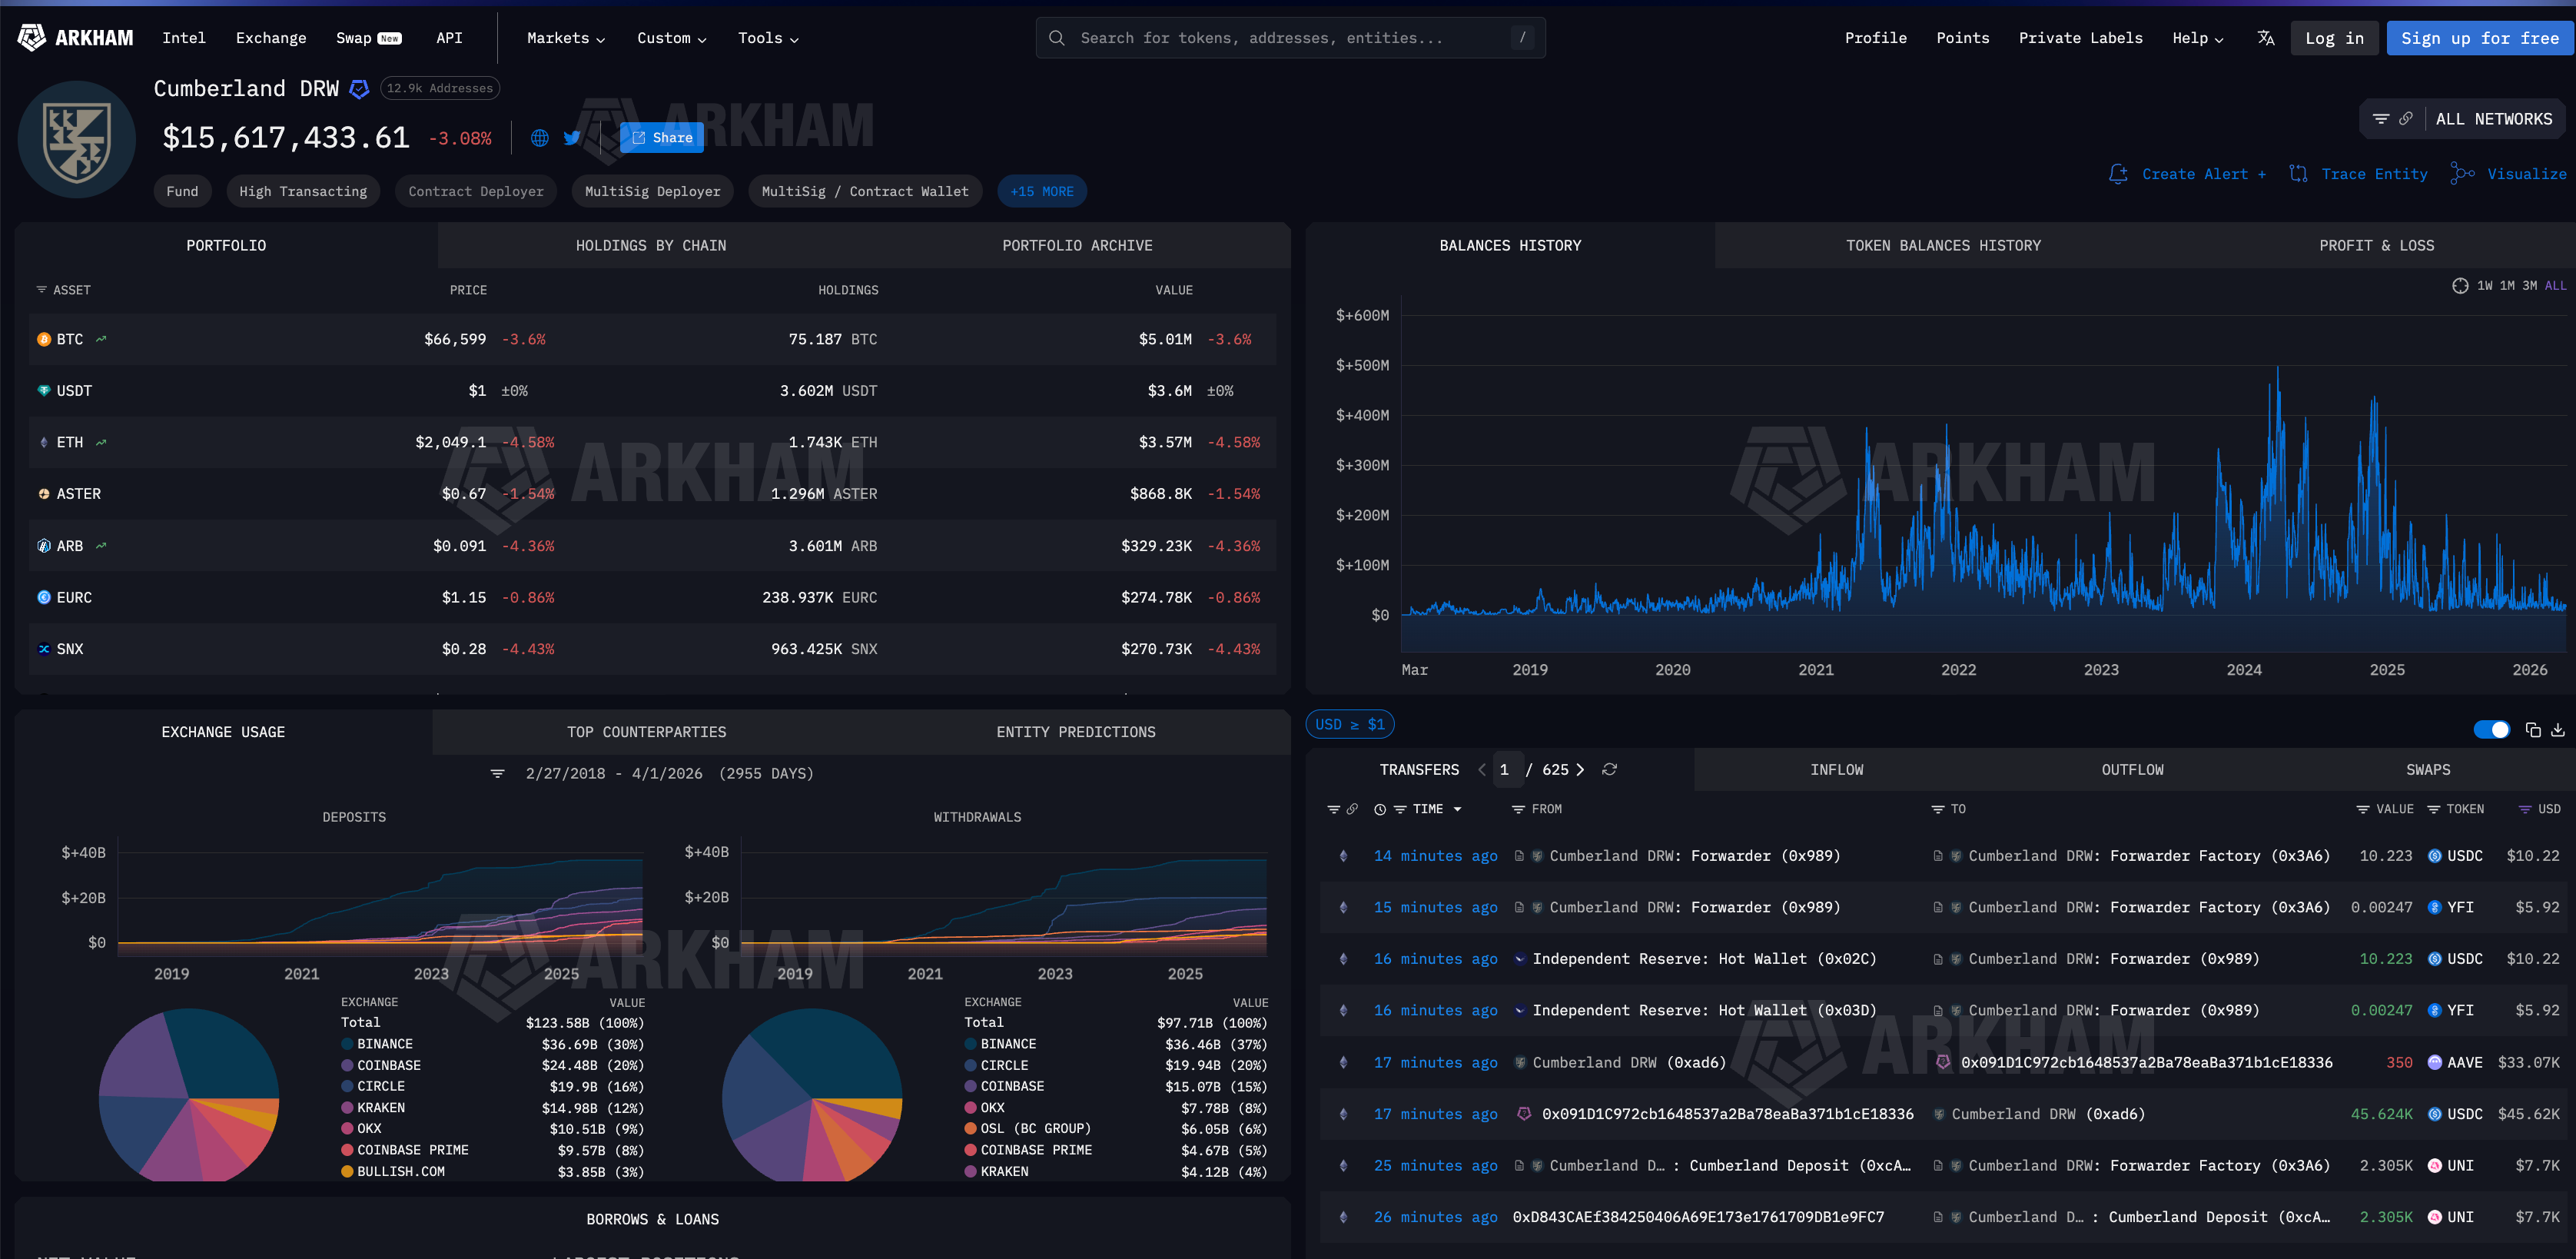This screenshot has height=1259, width=2576.
Task: Go to next transfers page
Action: point(1580,770)
